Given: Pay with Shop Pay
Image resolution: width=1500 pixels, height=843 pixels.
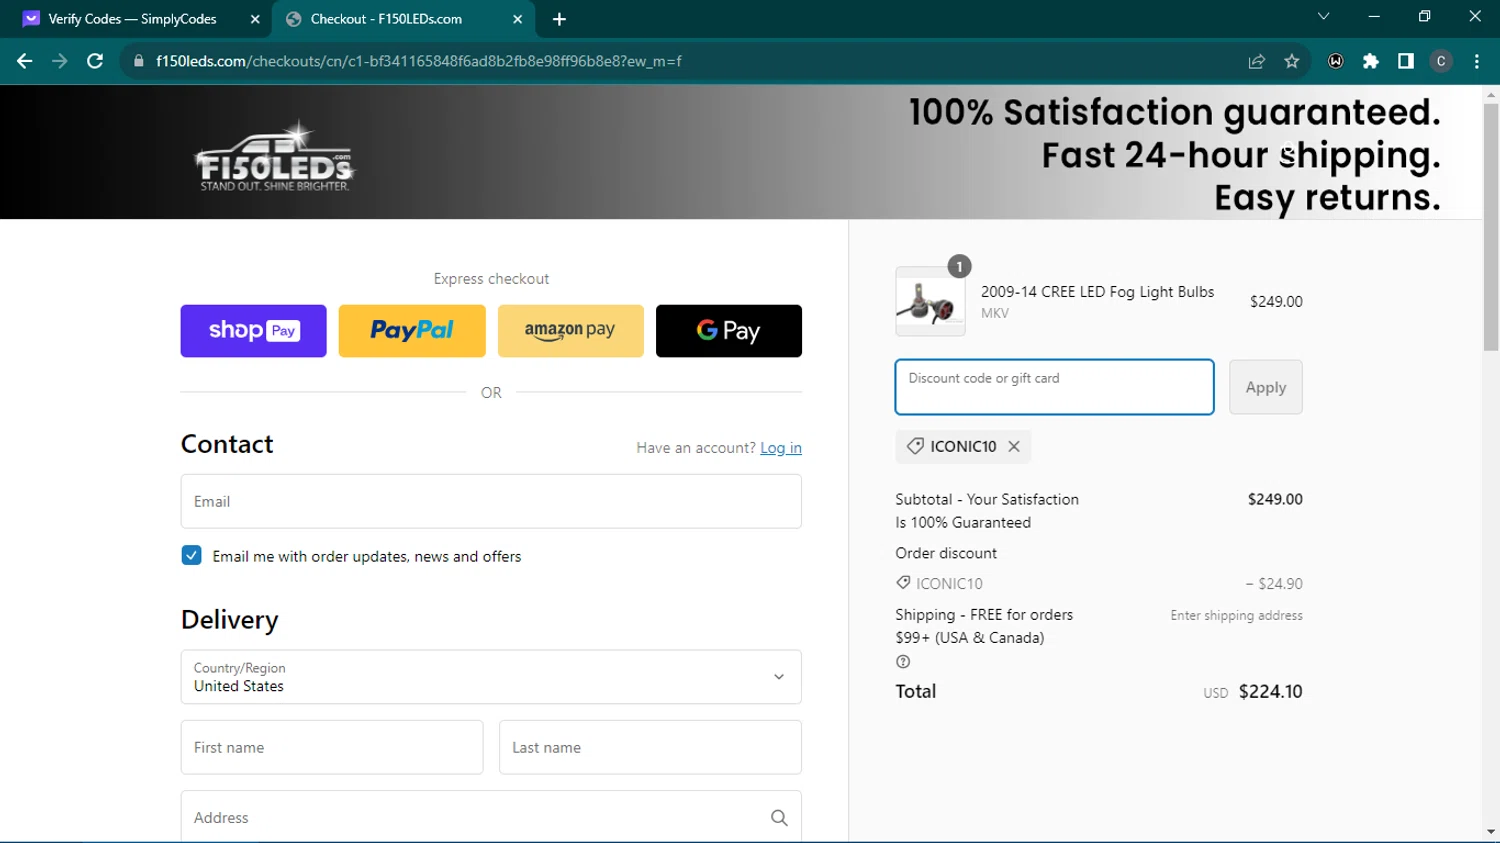Looking at the screenshot, I should [253, 331].
